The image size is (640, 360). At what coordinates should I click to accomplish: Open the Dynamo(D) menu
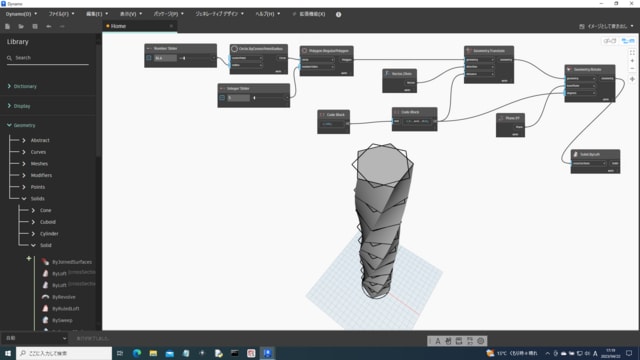click(21, 14)
